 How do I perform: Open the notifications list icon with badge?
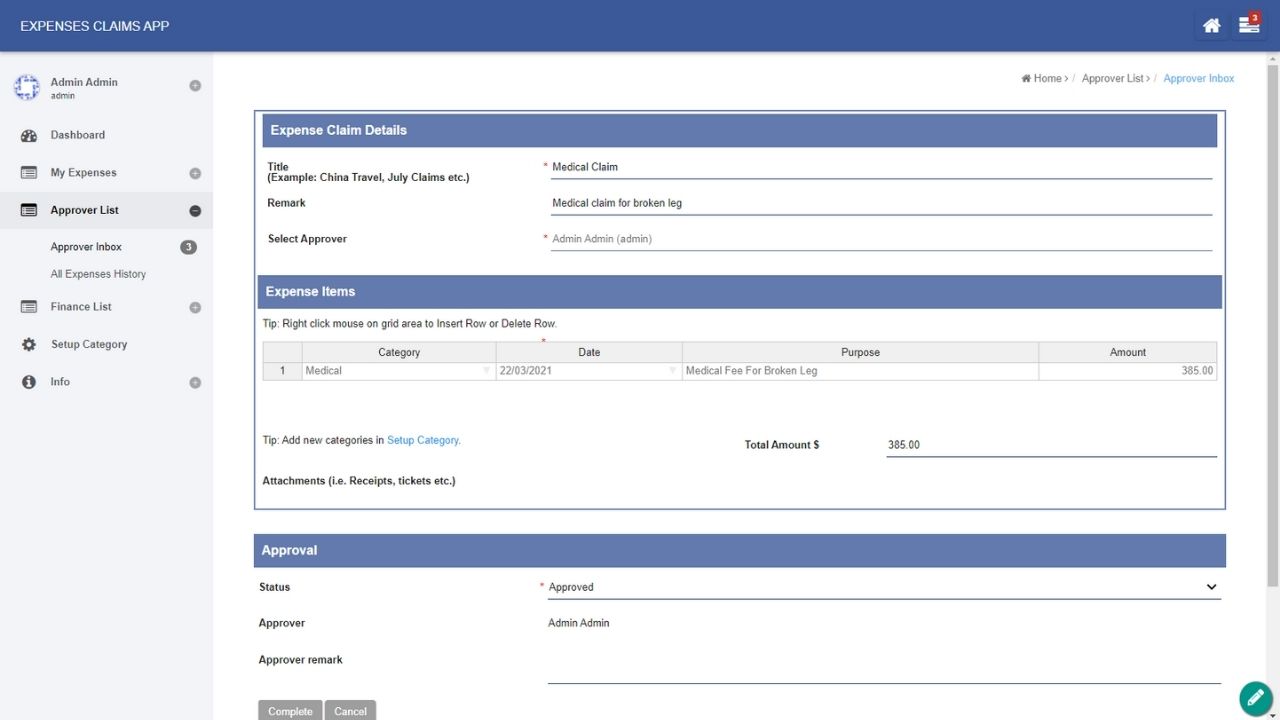(x=1249, y=26)
